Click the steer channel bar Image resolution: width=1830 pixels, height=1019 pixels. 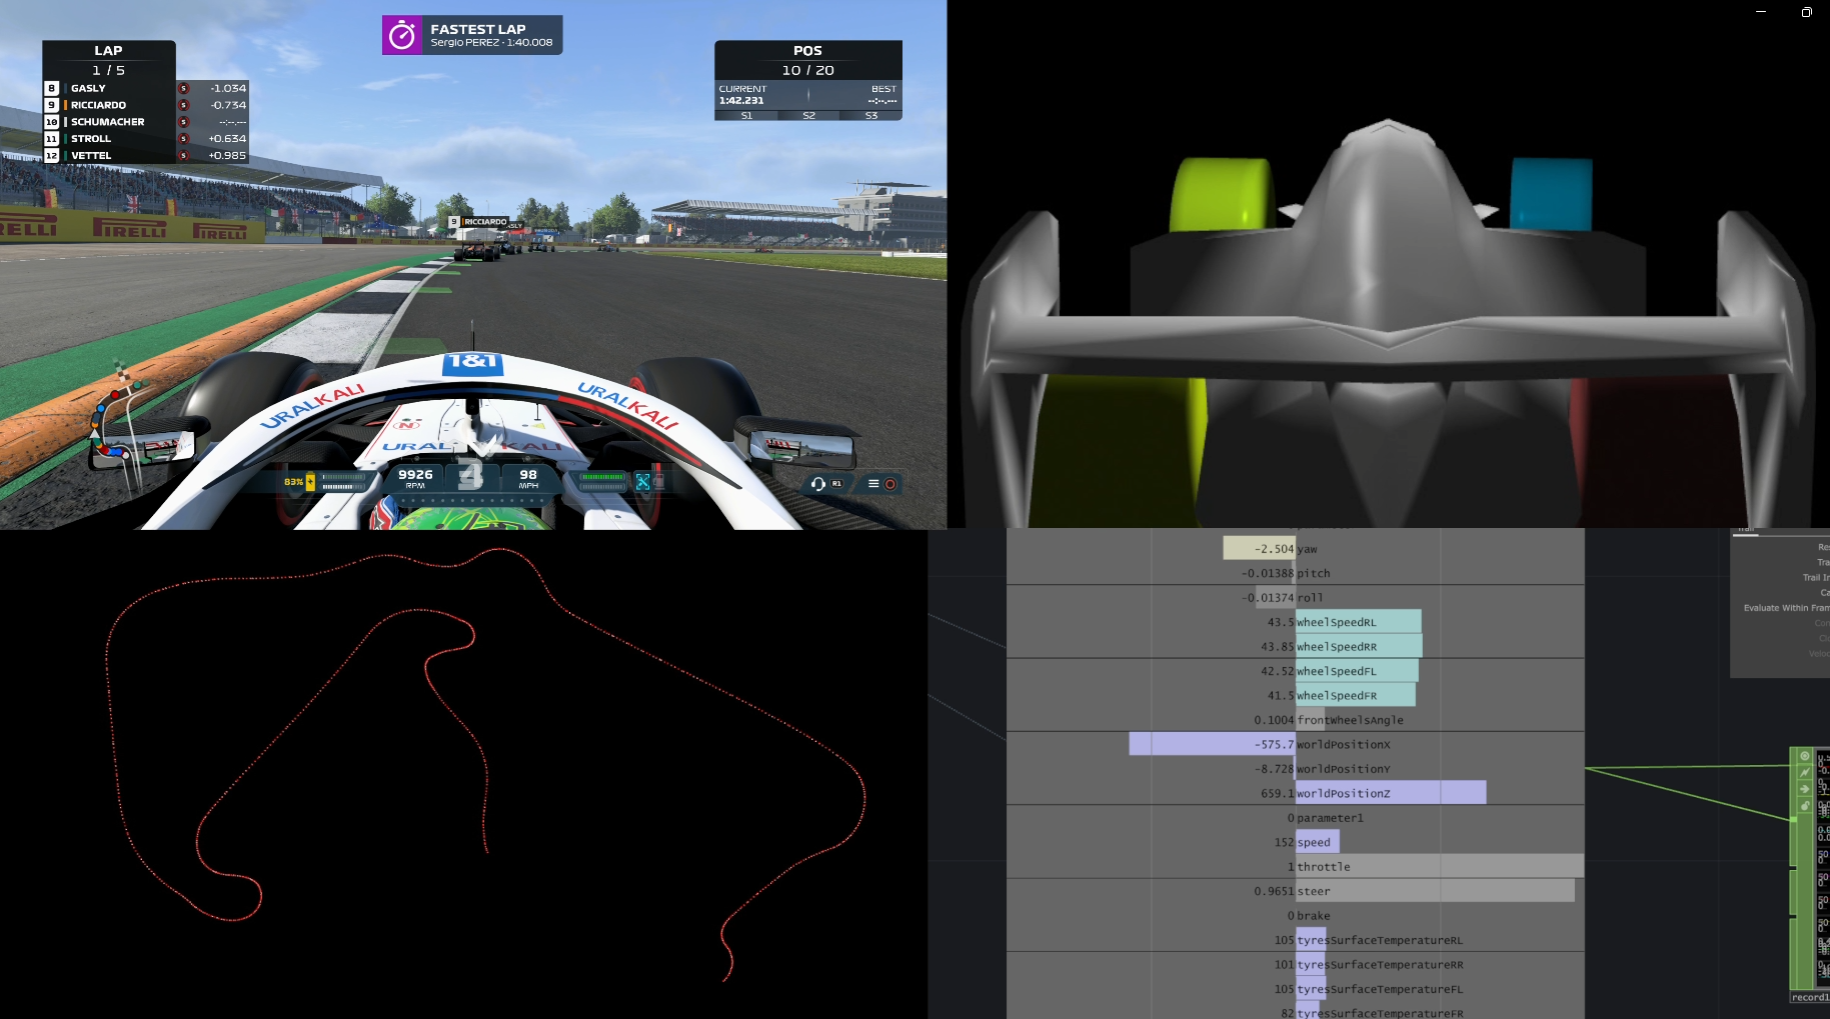pyautogui.click(x=1435, y=891)
